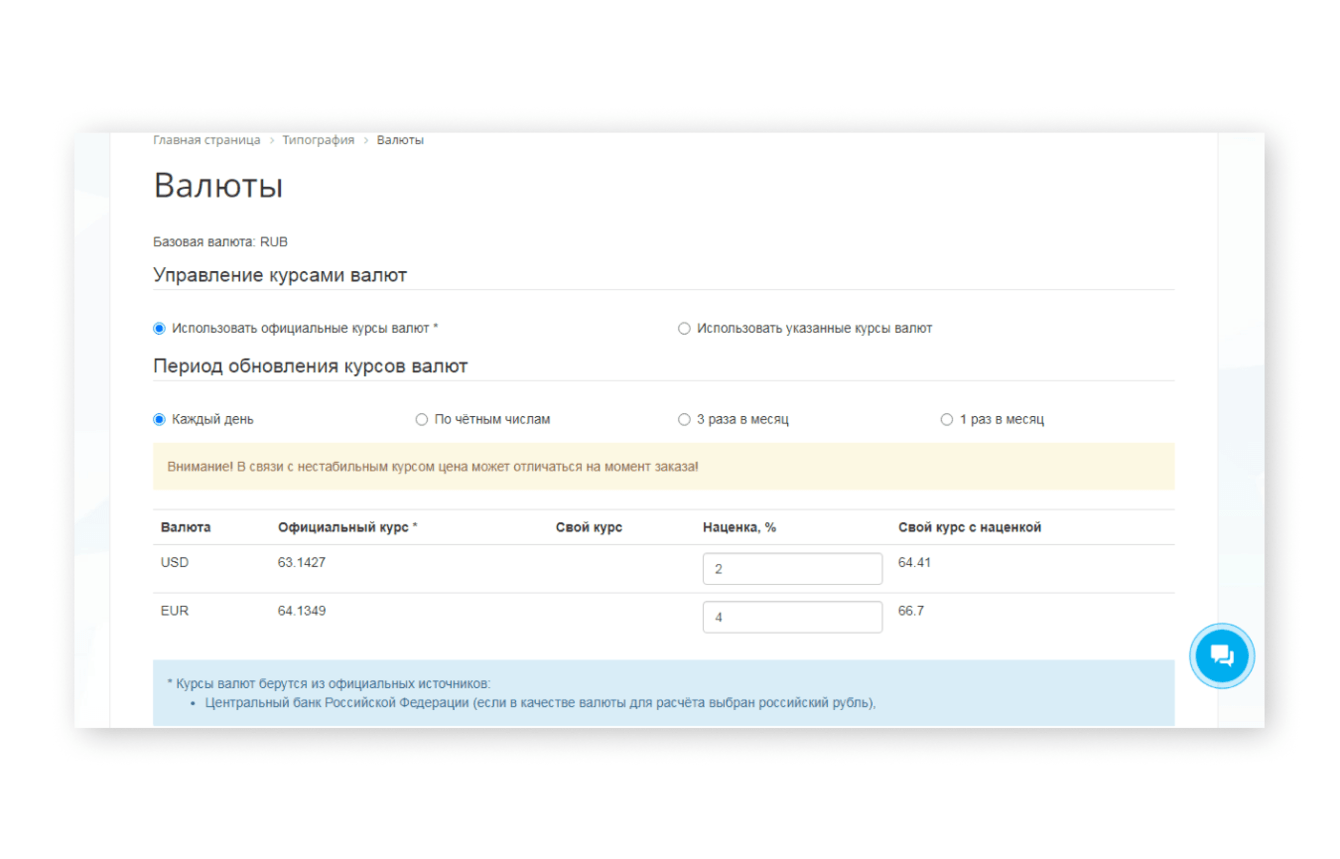The height and width of the screenshot is (859, 1340).
Task: Click the "Наценка, %" column header
Action: pyautogui.click(x=739, y=527)
